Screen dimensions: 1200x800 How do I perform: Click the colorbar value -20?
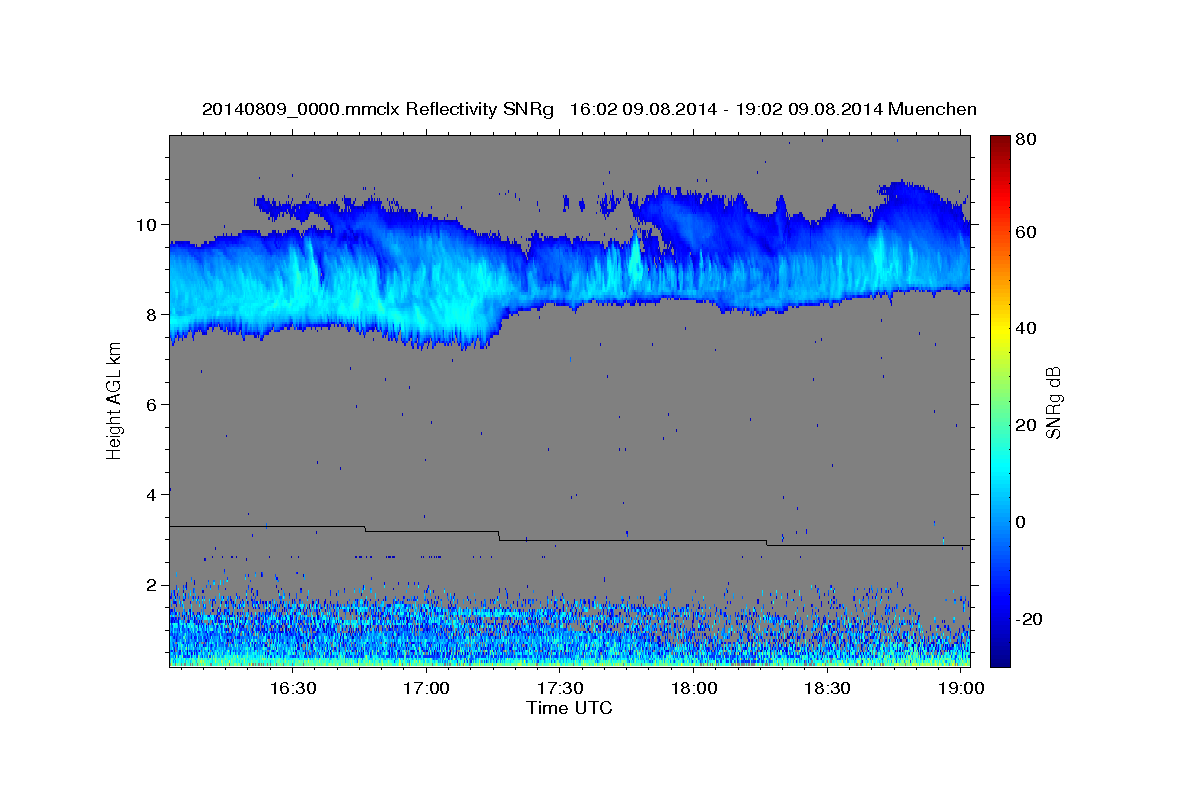[1028, 619]
